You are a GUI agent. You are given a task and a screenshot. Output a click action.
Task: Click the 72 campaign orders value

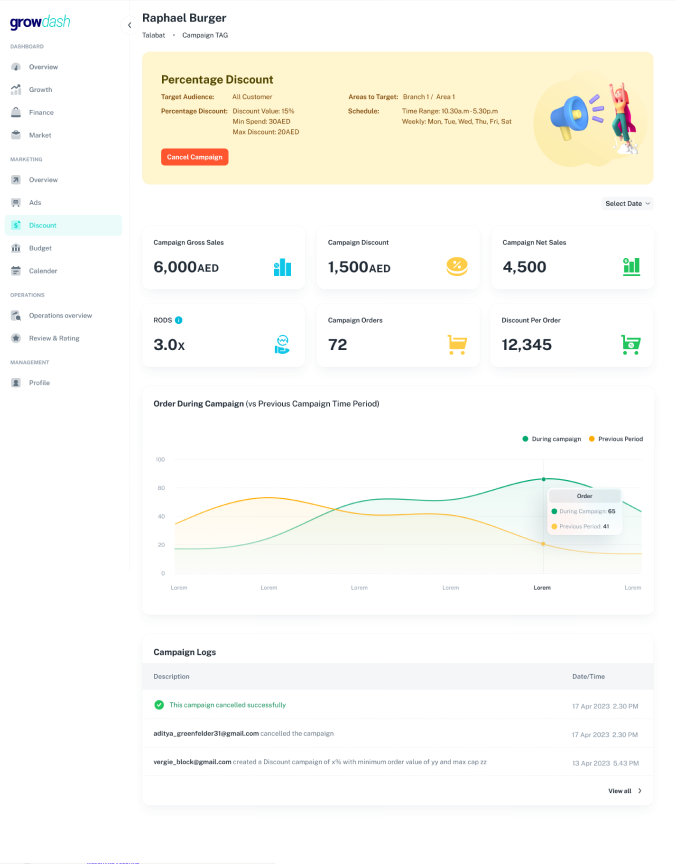pos(338,345)
